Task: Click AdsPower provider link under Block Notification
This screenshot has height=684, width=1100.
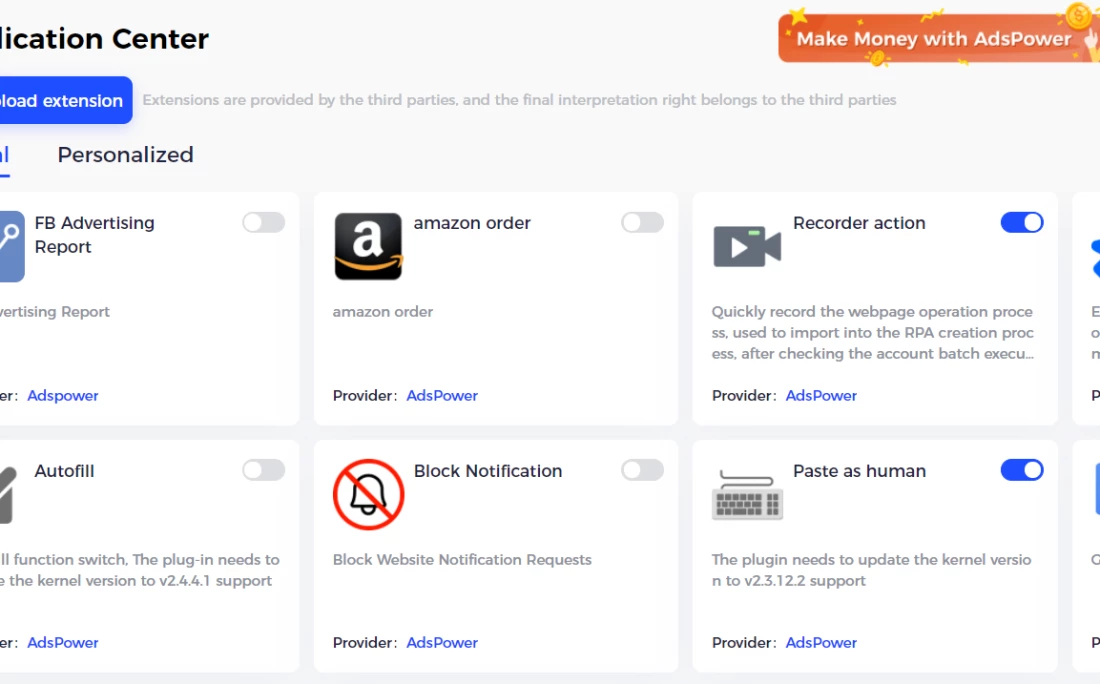Action: [442, 643]
